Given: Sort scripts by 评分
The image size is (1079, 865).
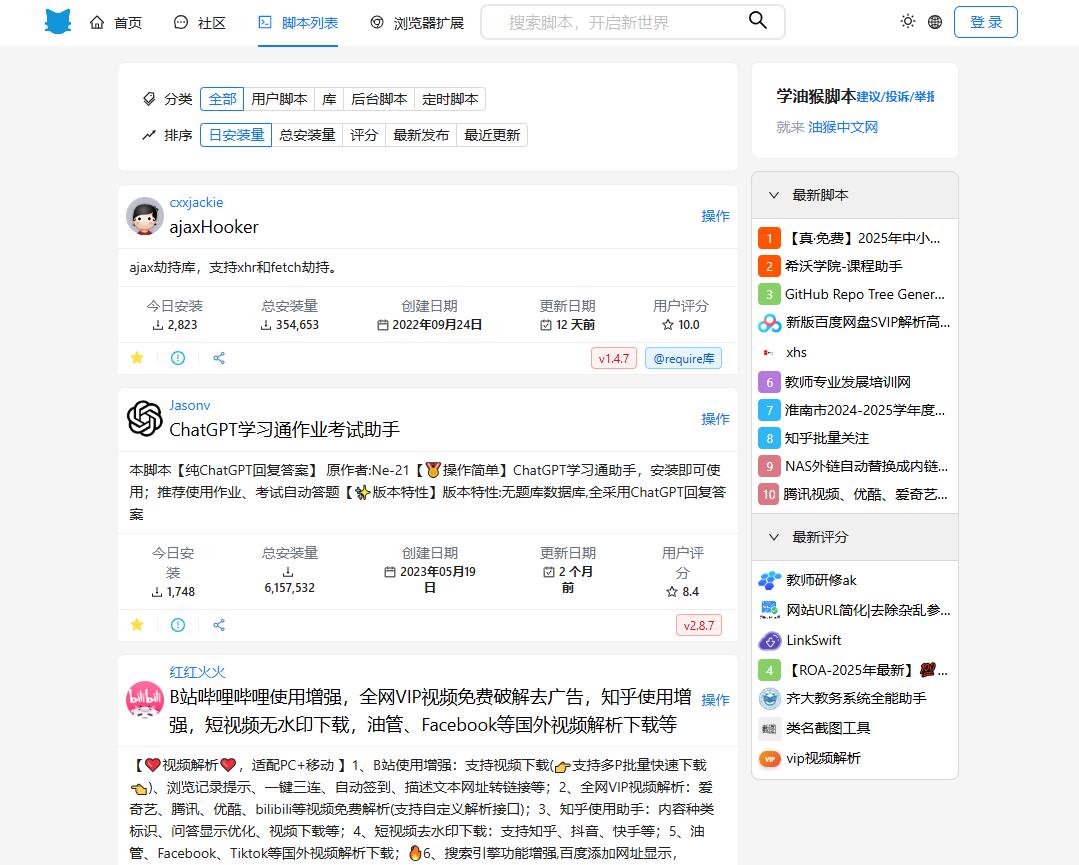Looking at the screenshot, I should point(364,135).
